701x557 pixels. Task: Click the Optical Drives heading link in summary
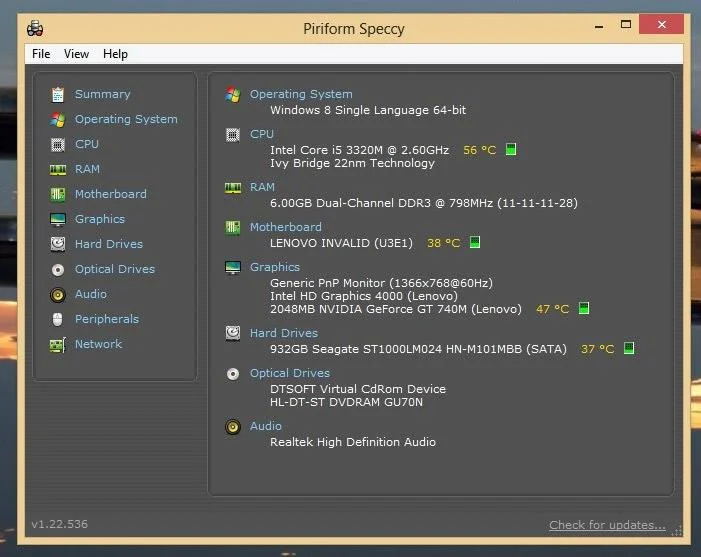290,374
